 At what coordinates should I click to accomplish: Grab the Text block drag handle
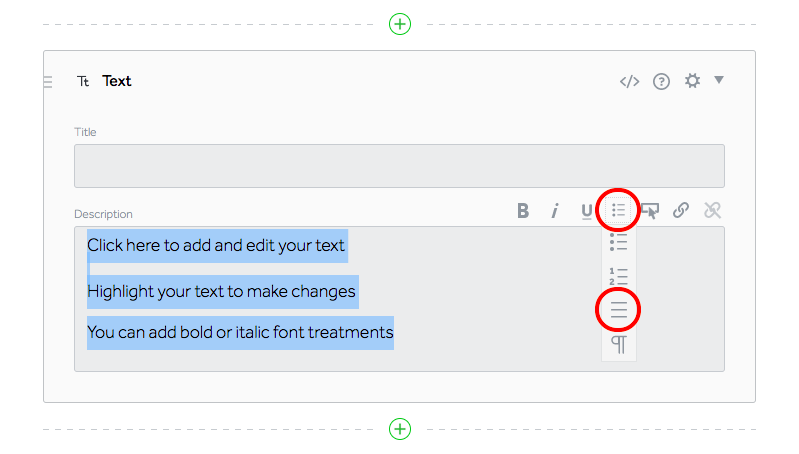(x=47, y=82)
